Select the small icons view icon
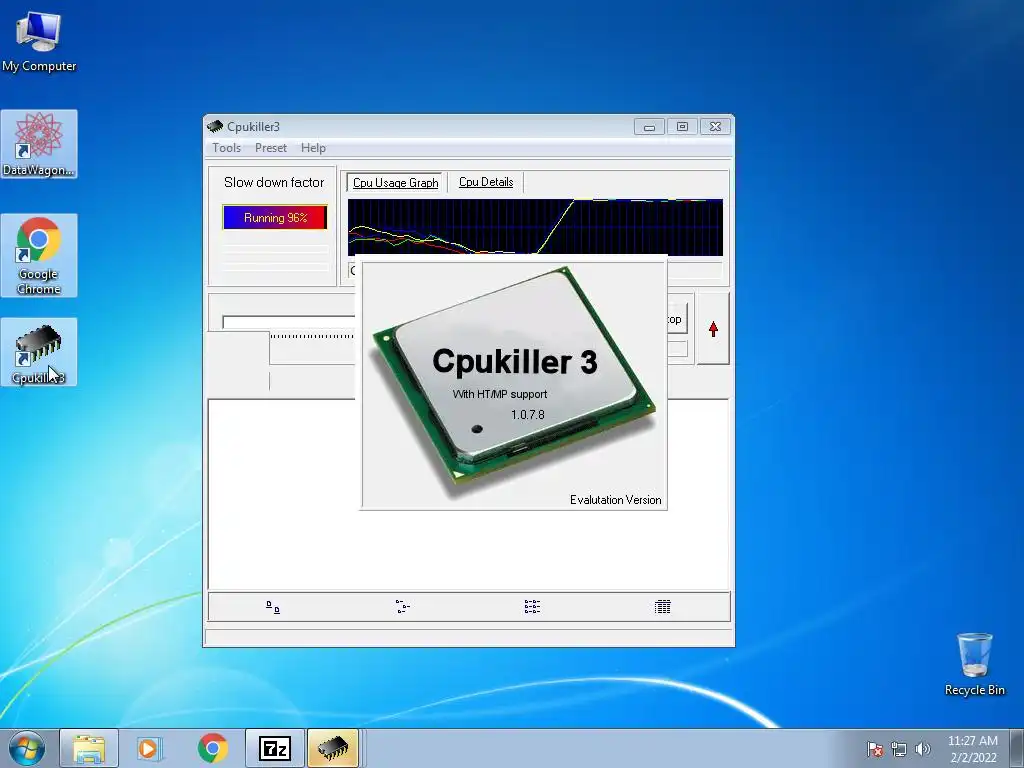The image size is (1024, 768). tap(402, 607)
